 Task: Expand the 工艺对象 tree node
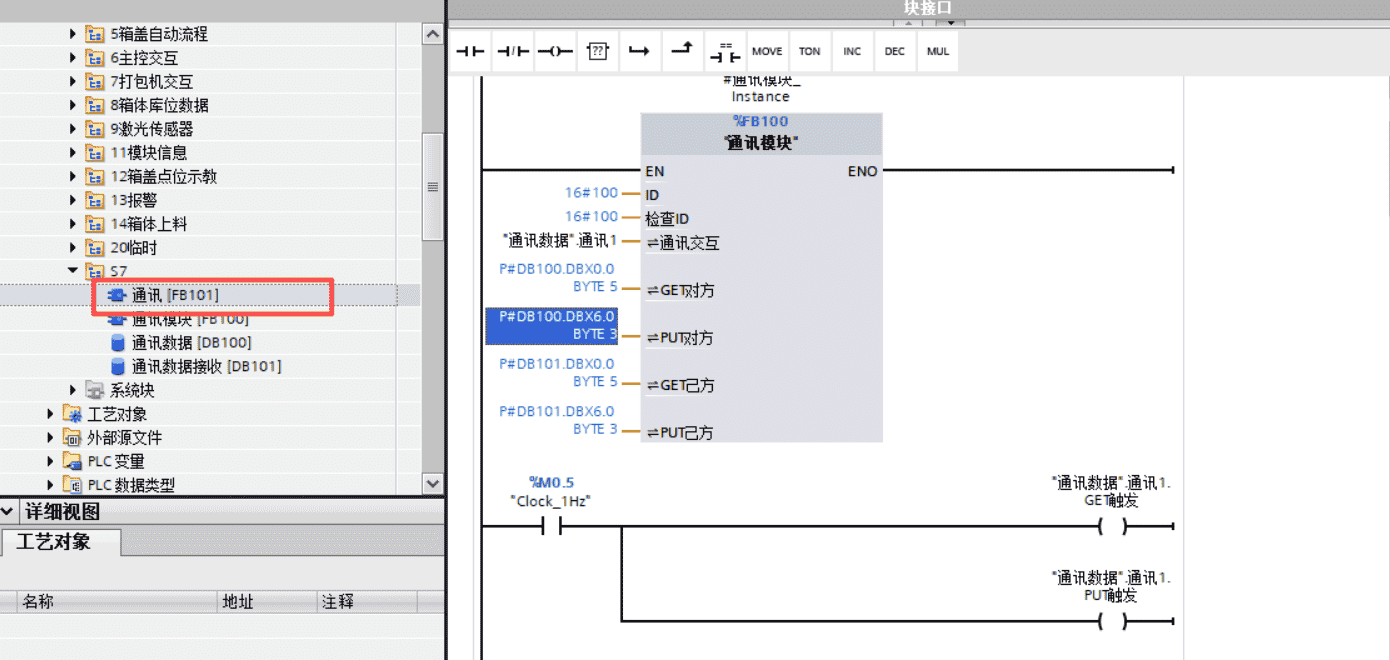pos(51,414)
